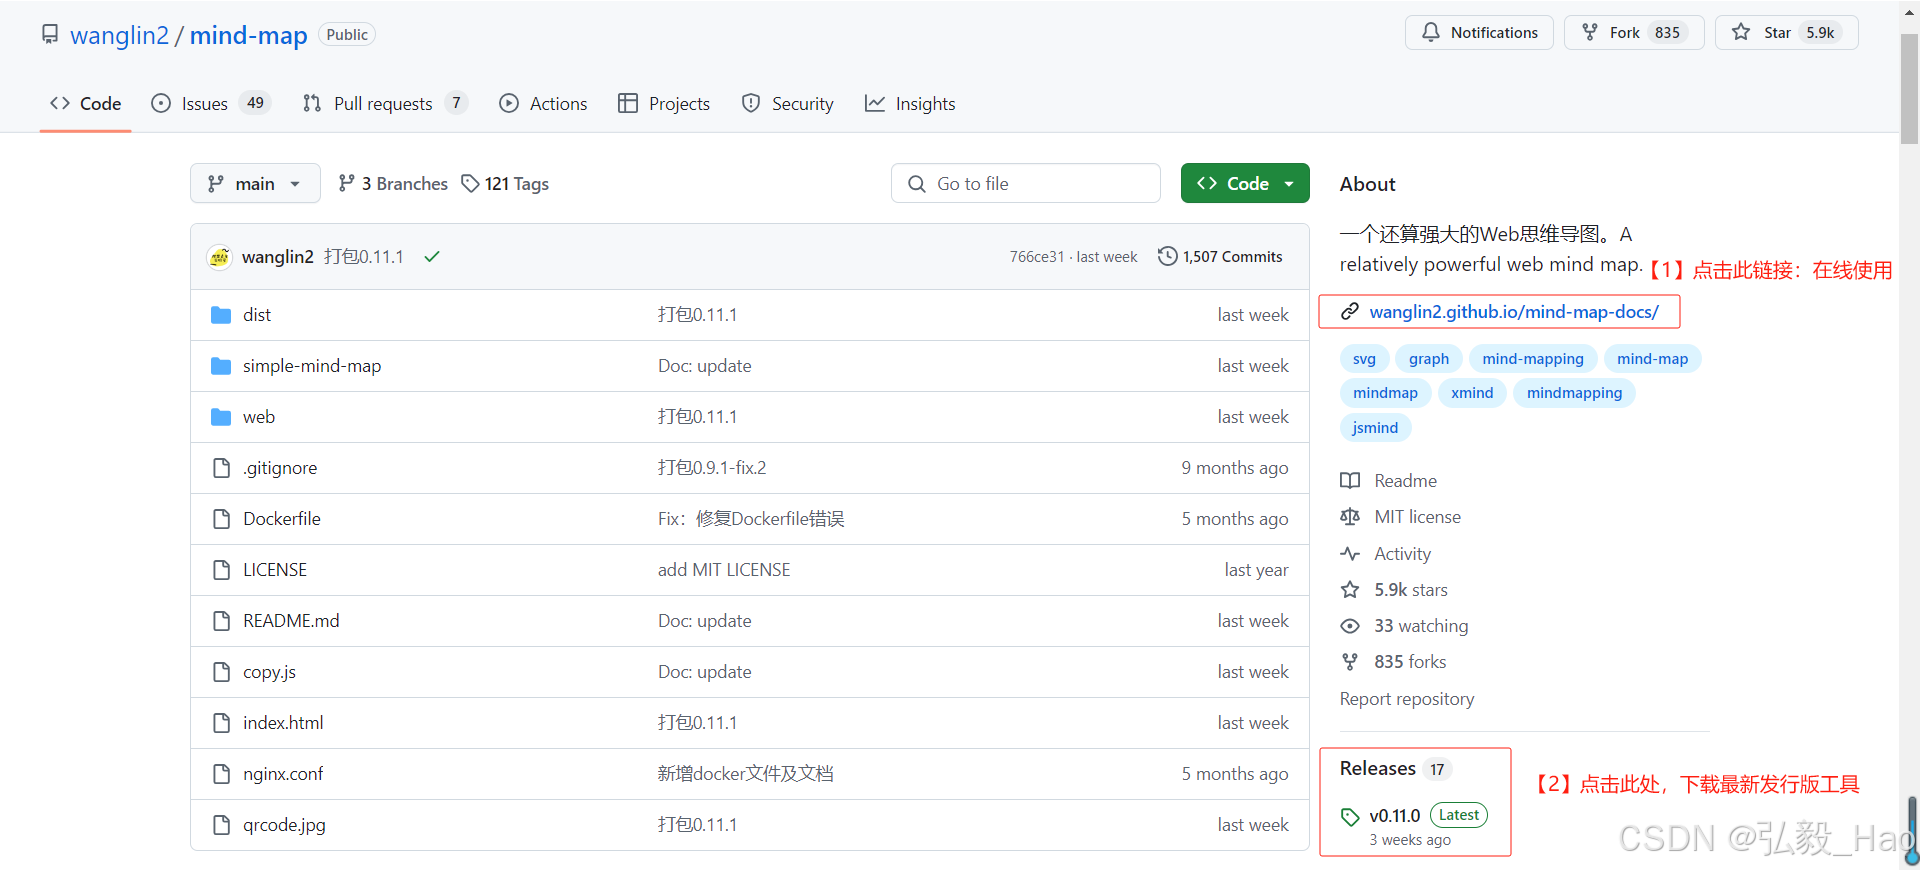Click the commits history clock icon
Screen dimensions: 1920x870
(x=1167, y=257)
